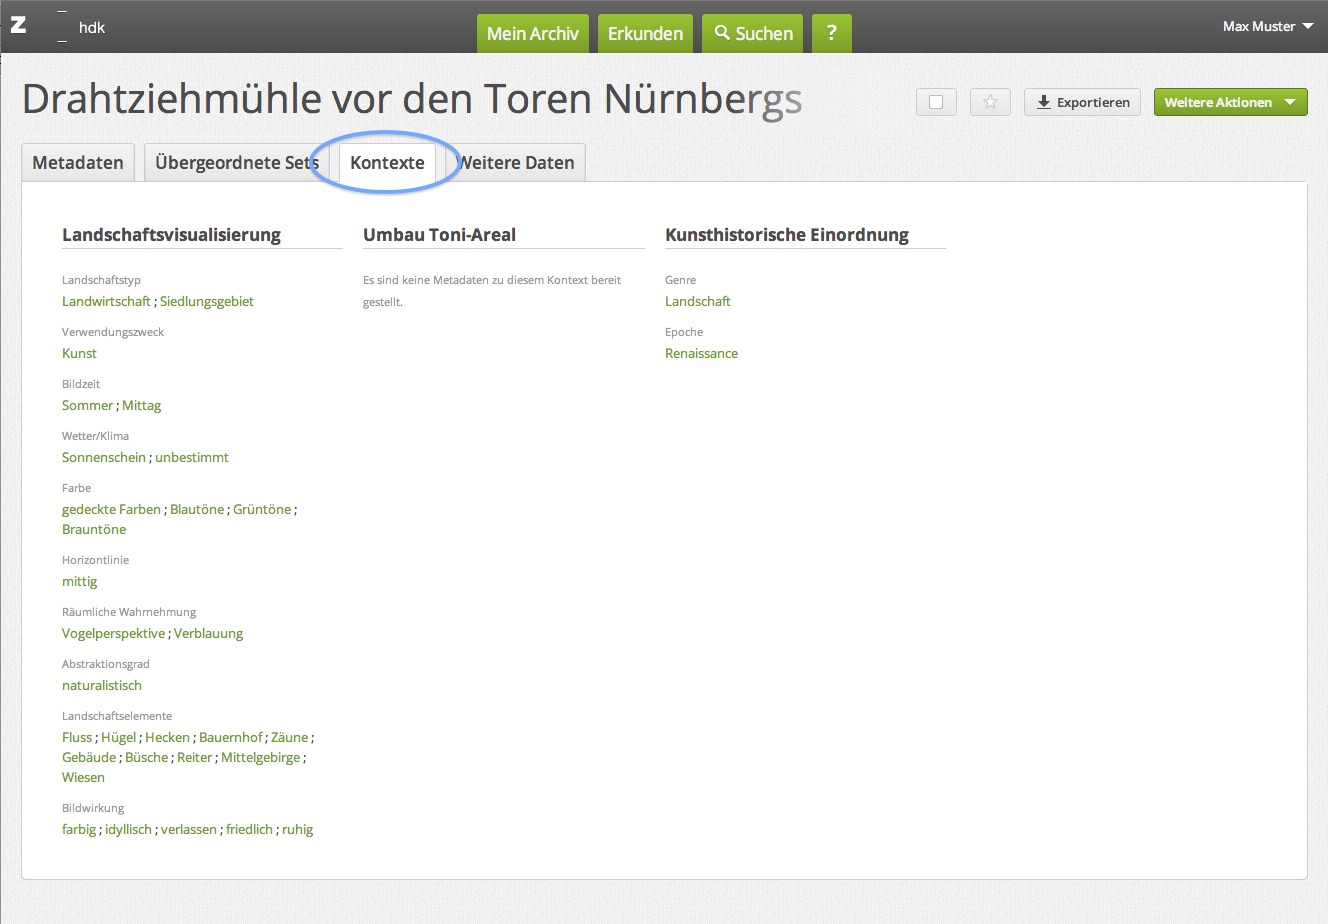Click the Umbau Toni-Areal heading
This screenshot has height=924, width=1328.
439,235
